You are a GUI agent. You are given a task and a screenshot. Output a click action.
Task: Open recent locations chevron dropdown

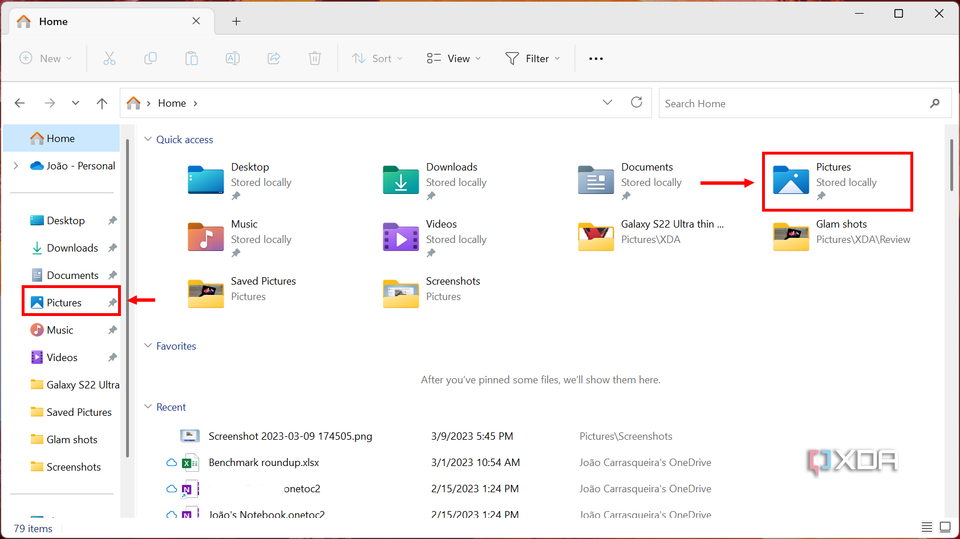point(75,103)
